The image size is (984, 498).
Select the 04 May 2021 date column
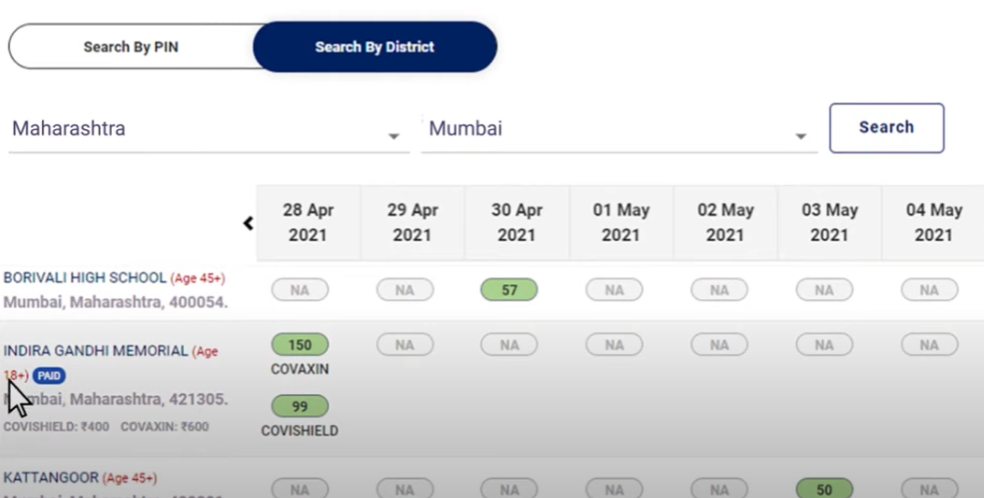[x=933, y=223]
